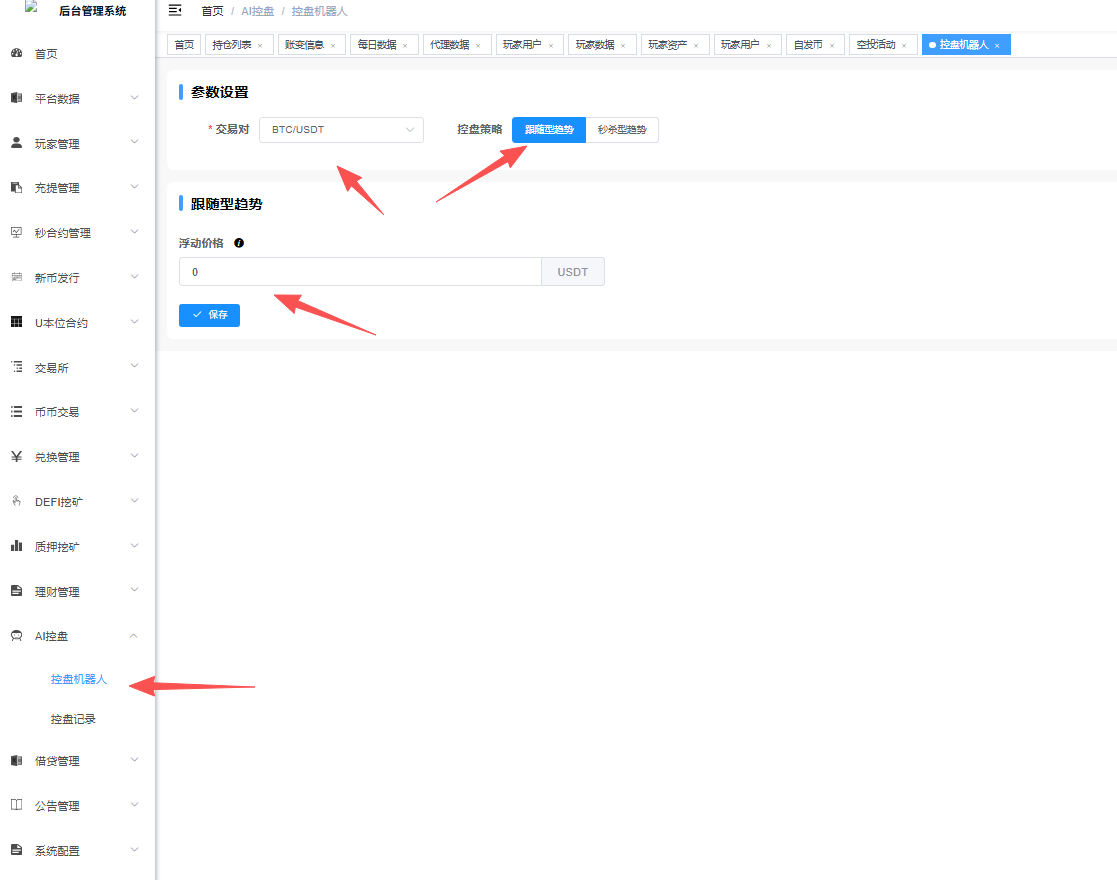
Task: Open 控盘记录 in the sidebar
Action: [x=73, y=719]
